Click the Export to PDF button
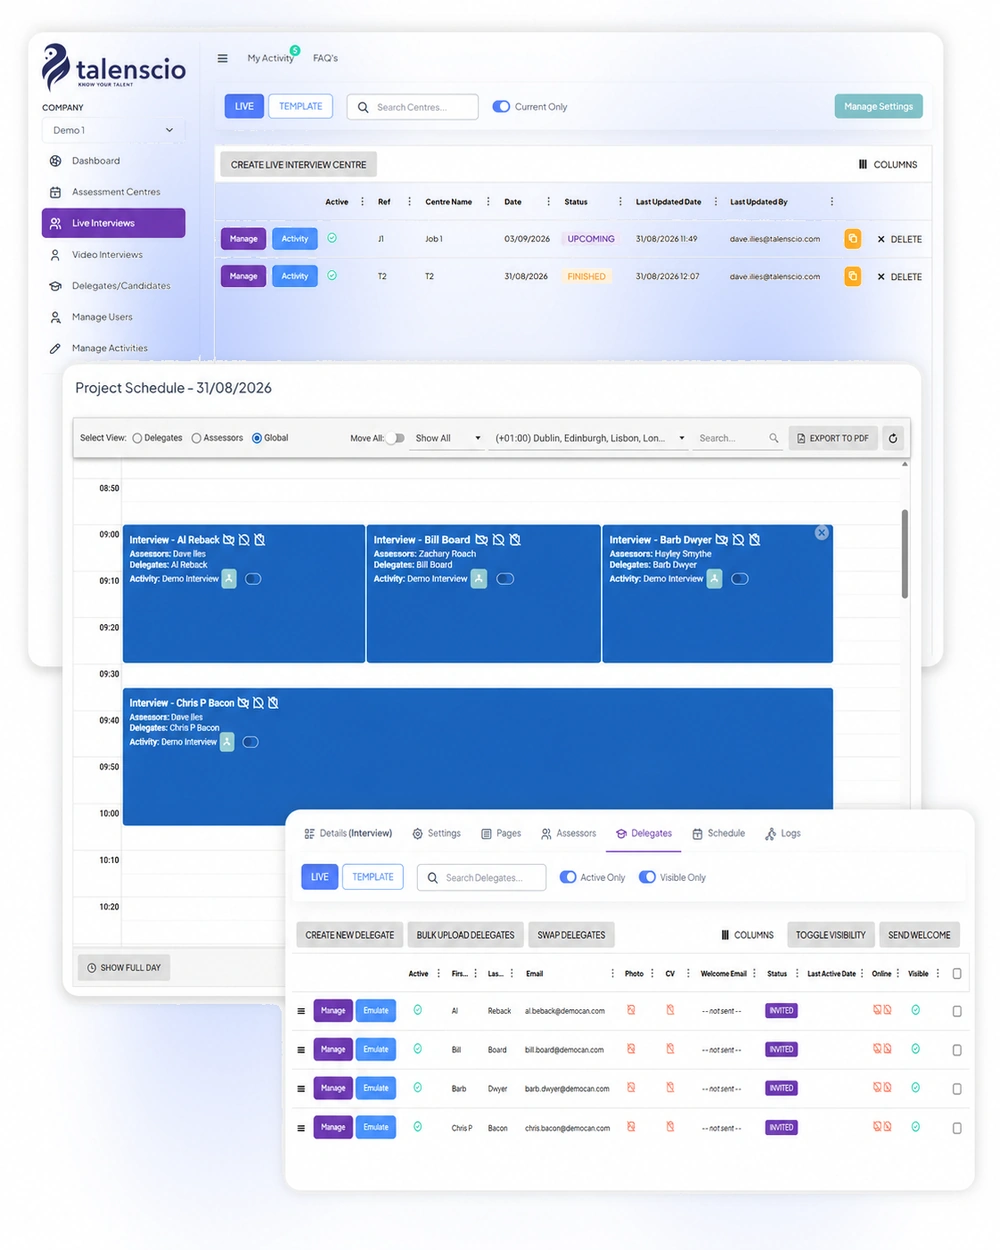 pyautogui.click(x=833, y=438)
